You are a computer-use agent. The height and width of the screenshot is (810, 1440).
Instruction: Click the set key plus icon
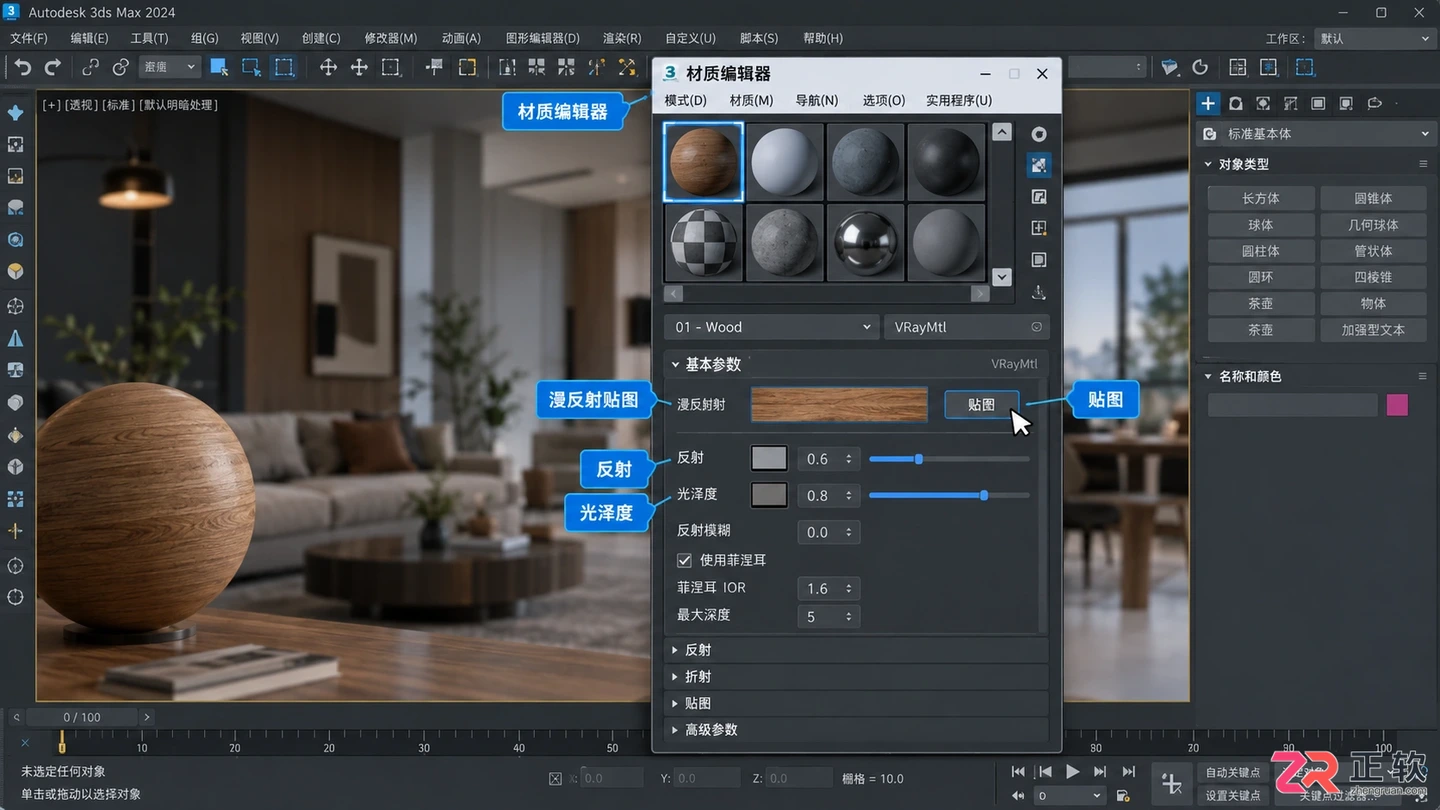coord(1170,783)
